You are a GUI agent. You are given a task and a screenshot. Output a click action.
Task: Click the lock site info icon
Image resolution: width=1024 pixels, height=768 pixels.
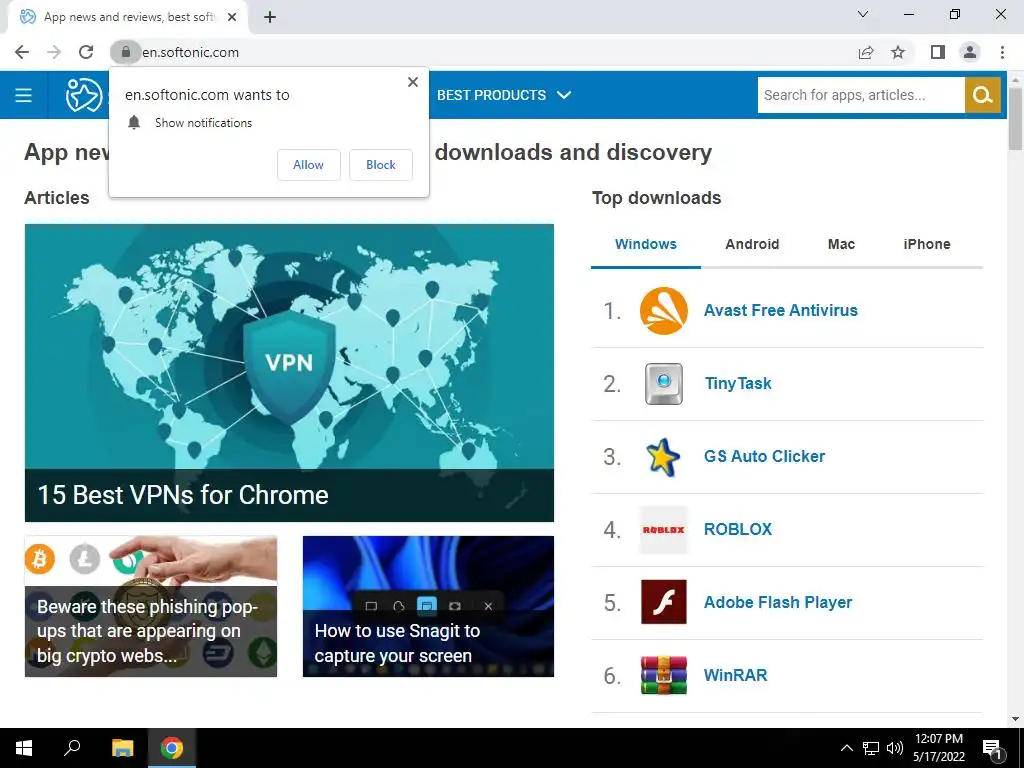tap(125, 52)
